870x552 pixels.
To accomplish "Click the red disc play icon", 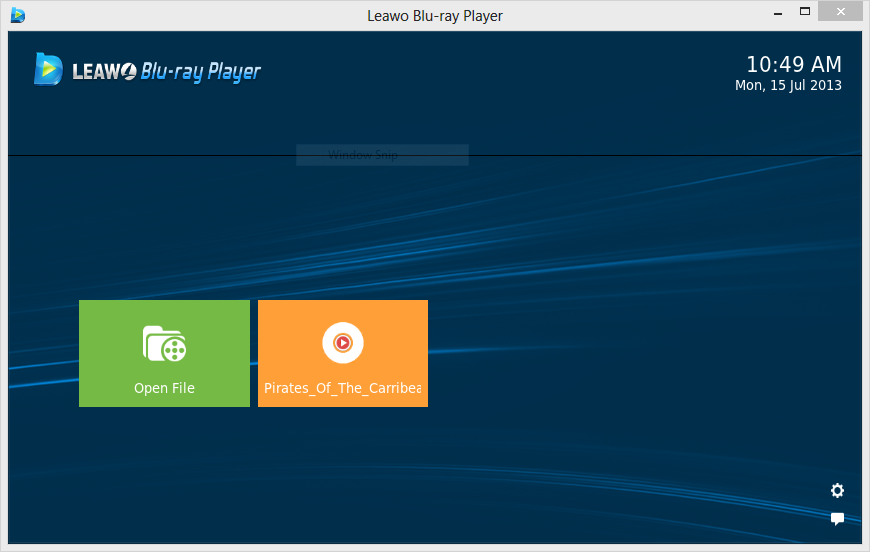I will click(x=343, y=343).
